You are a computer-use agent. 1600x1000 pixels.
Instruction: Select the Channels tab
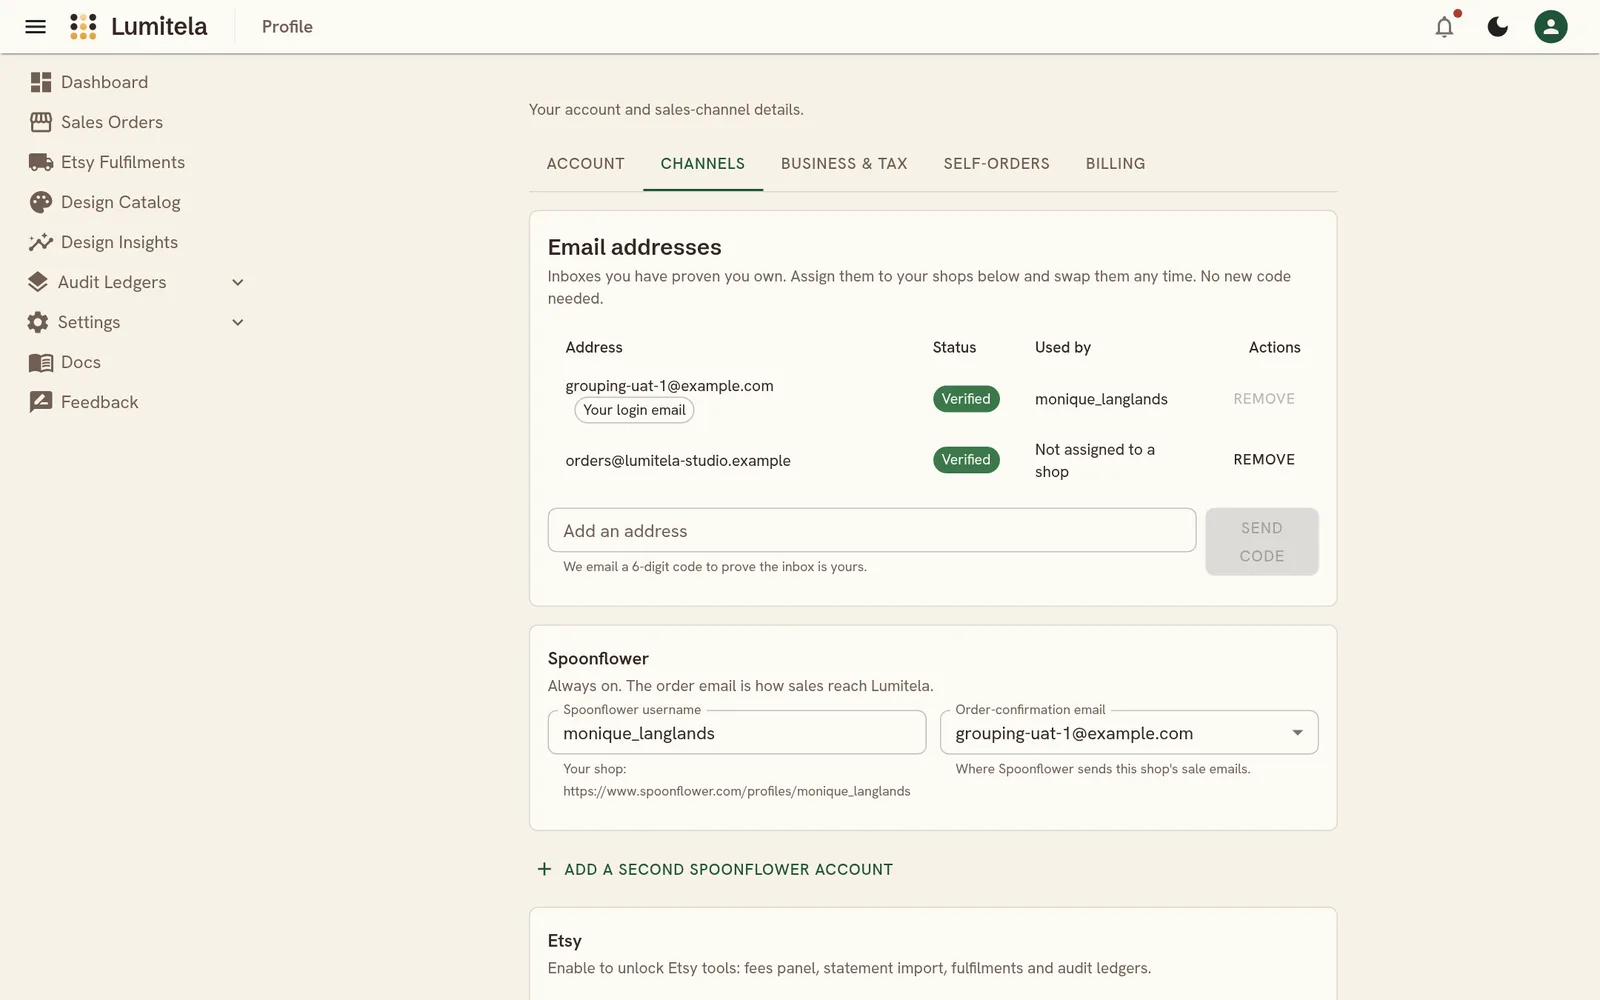pos(703,163)
